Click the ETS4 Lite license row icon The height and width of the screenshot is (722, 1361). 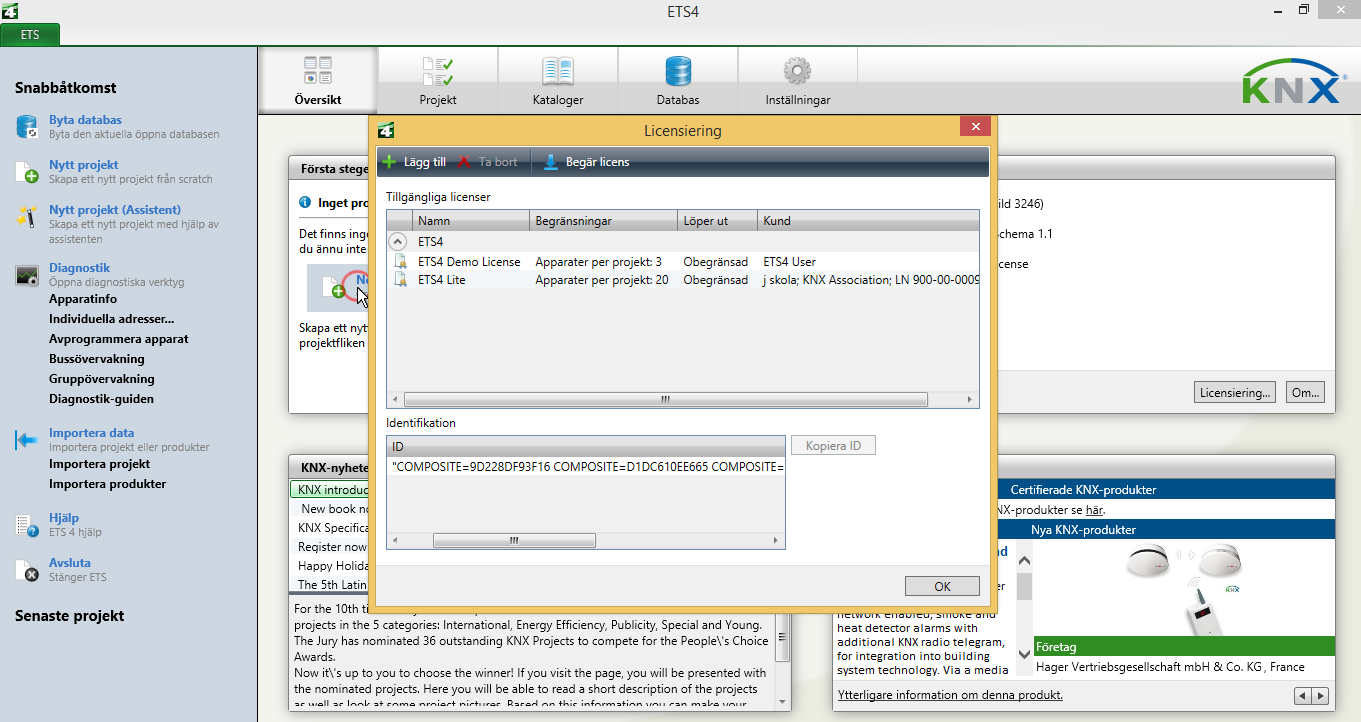point(401,281)
